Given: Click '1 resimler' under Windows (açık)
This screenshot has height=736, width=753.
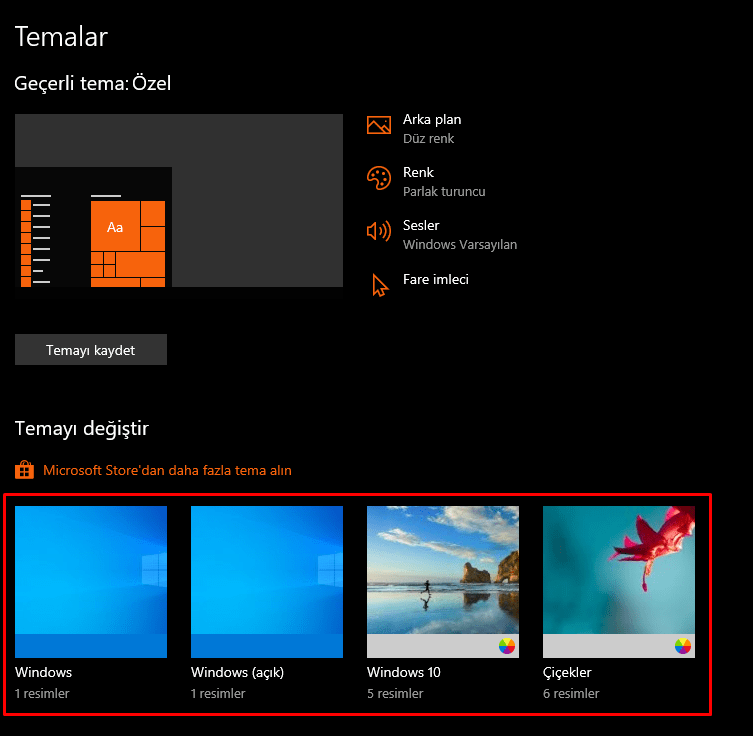Looking at the screenshot, I should pyautogui.click(x=218, y=693).
